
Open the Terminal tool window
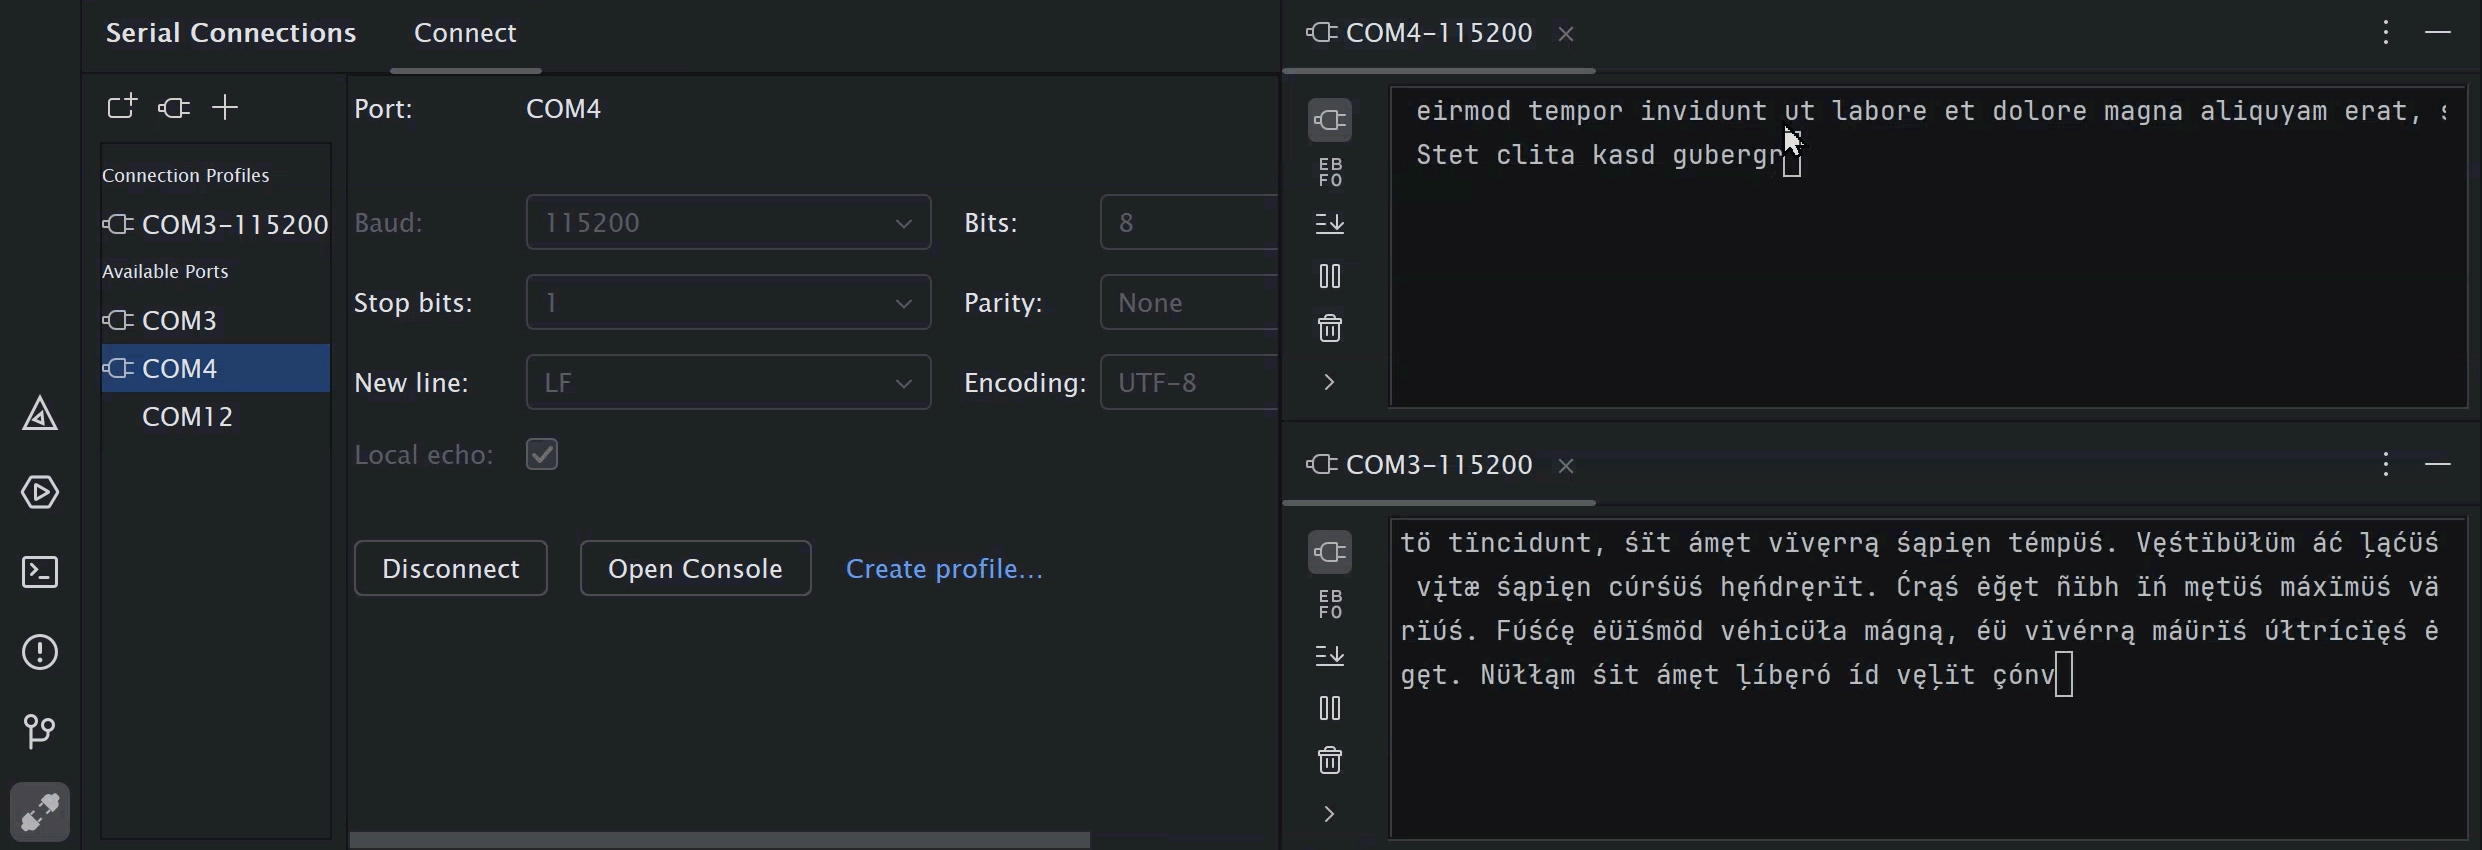point(40,572)
